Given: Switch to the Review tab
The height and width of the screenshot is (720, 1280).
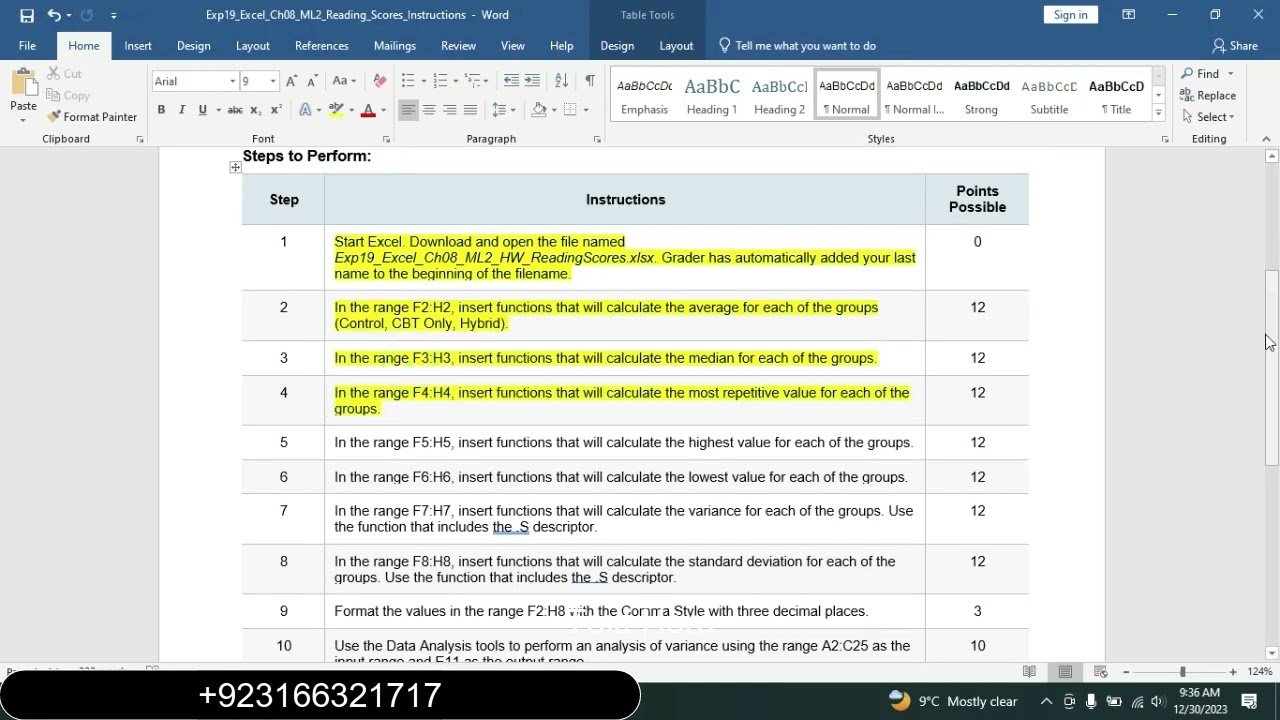Looking at the screenshot, I should tap(459, 46).
